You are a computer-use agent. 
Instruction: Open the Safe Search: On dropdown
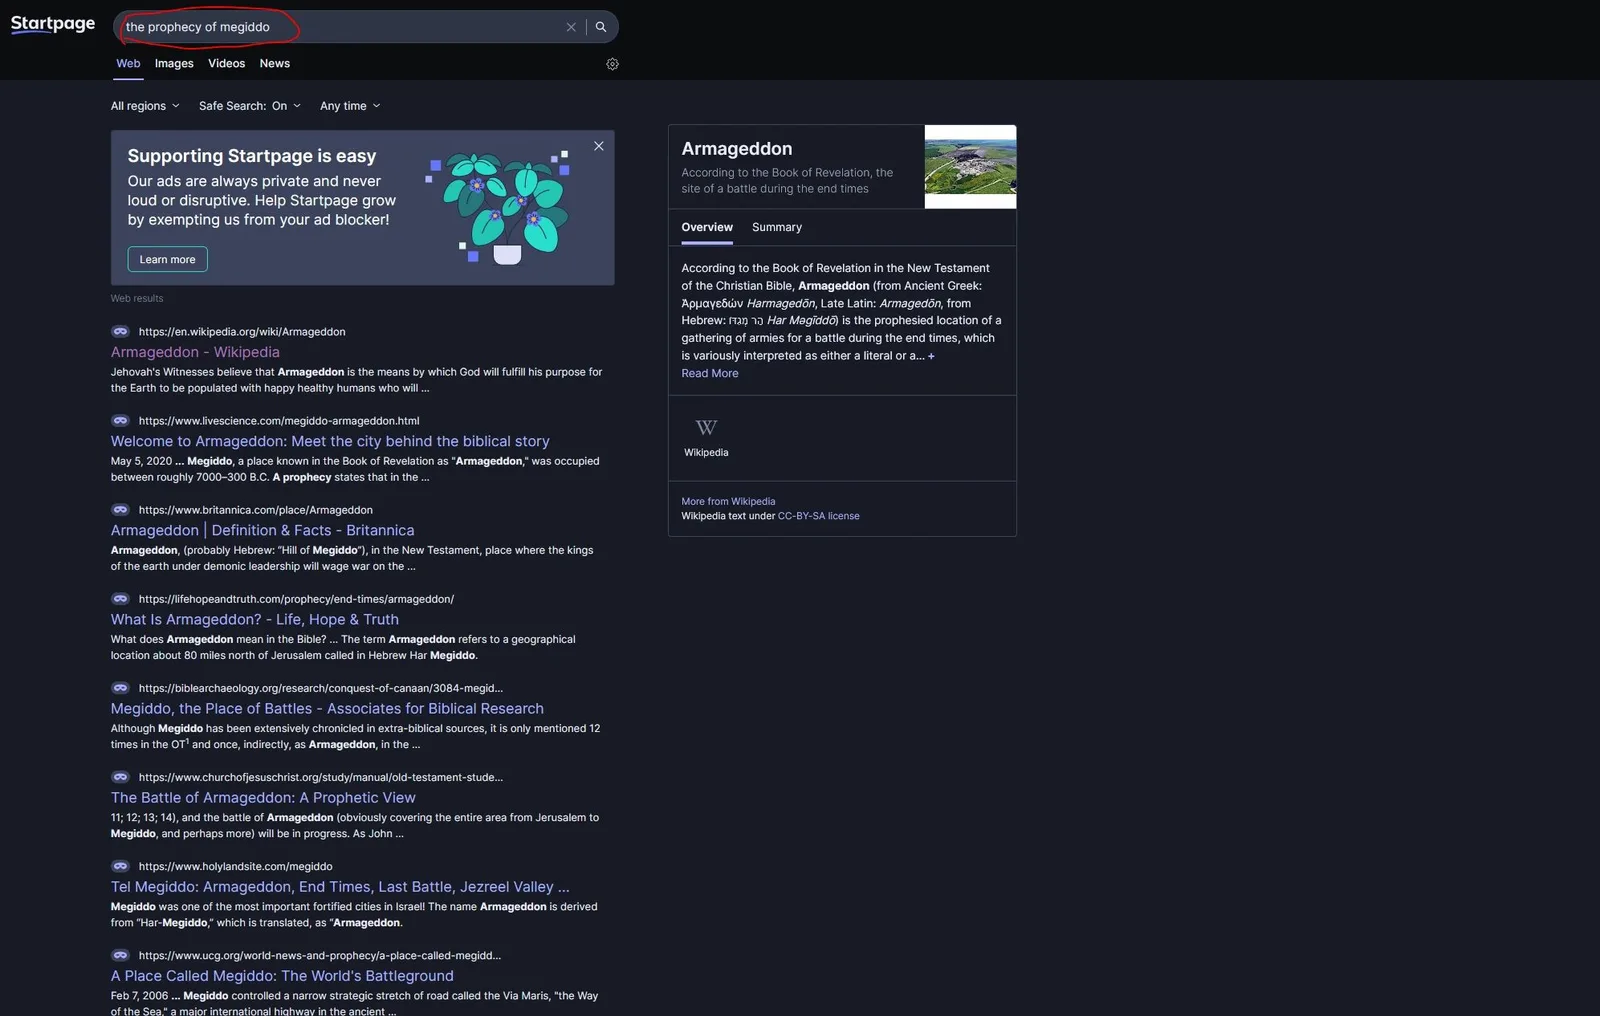point(250,106)
